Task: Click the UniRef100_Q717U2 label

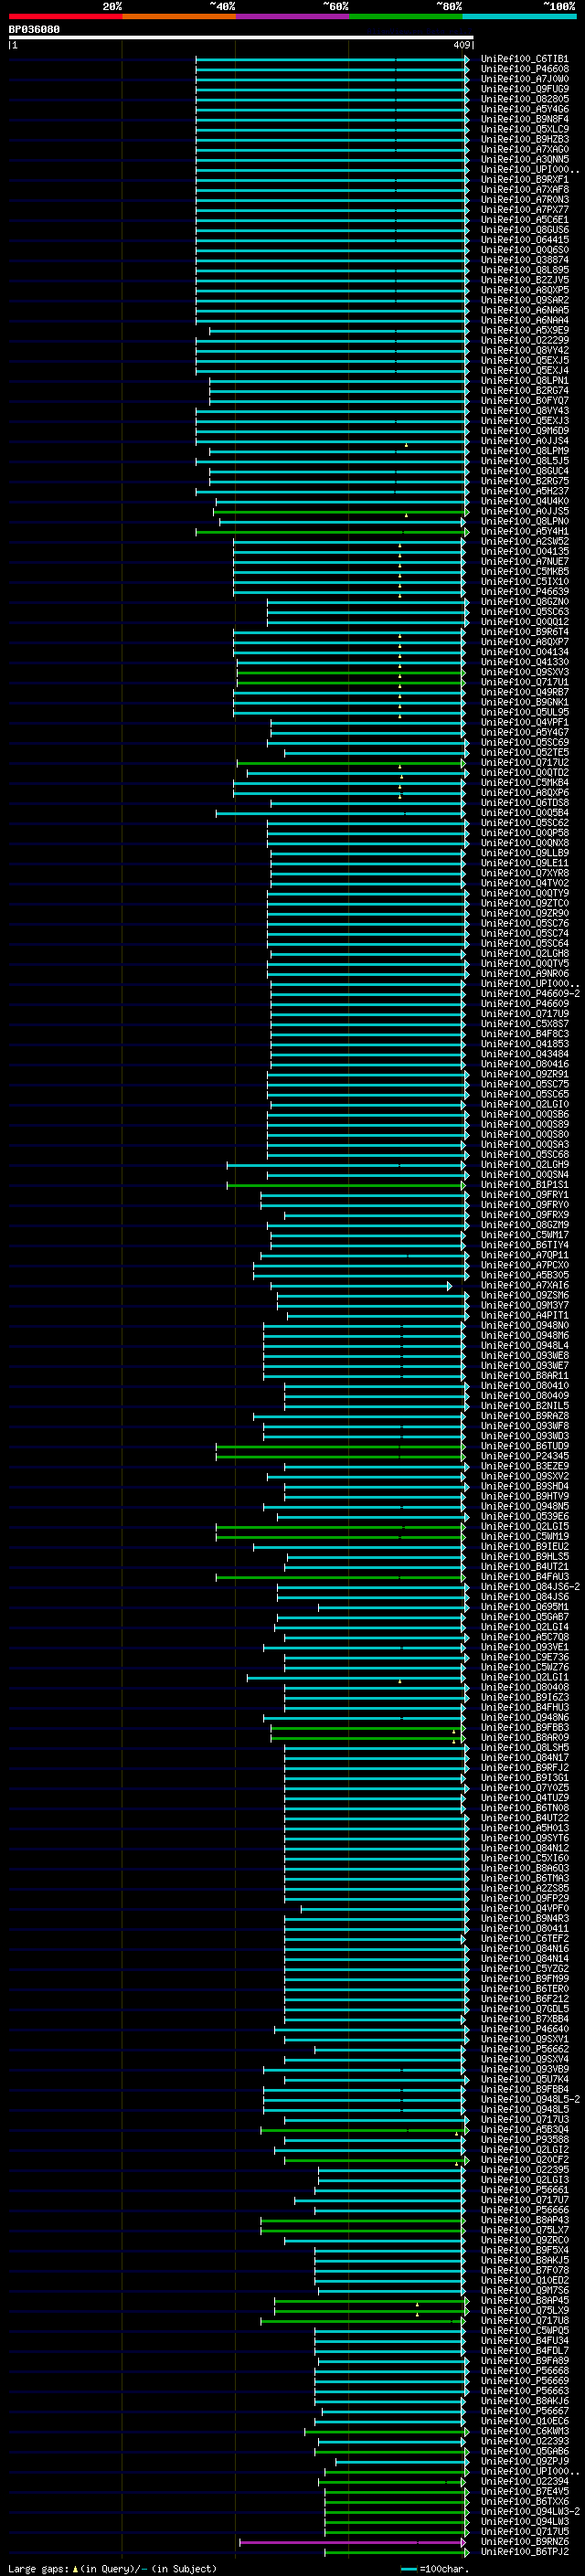Action: (x=525, y=762)
